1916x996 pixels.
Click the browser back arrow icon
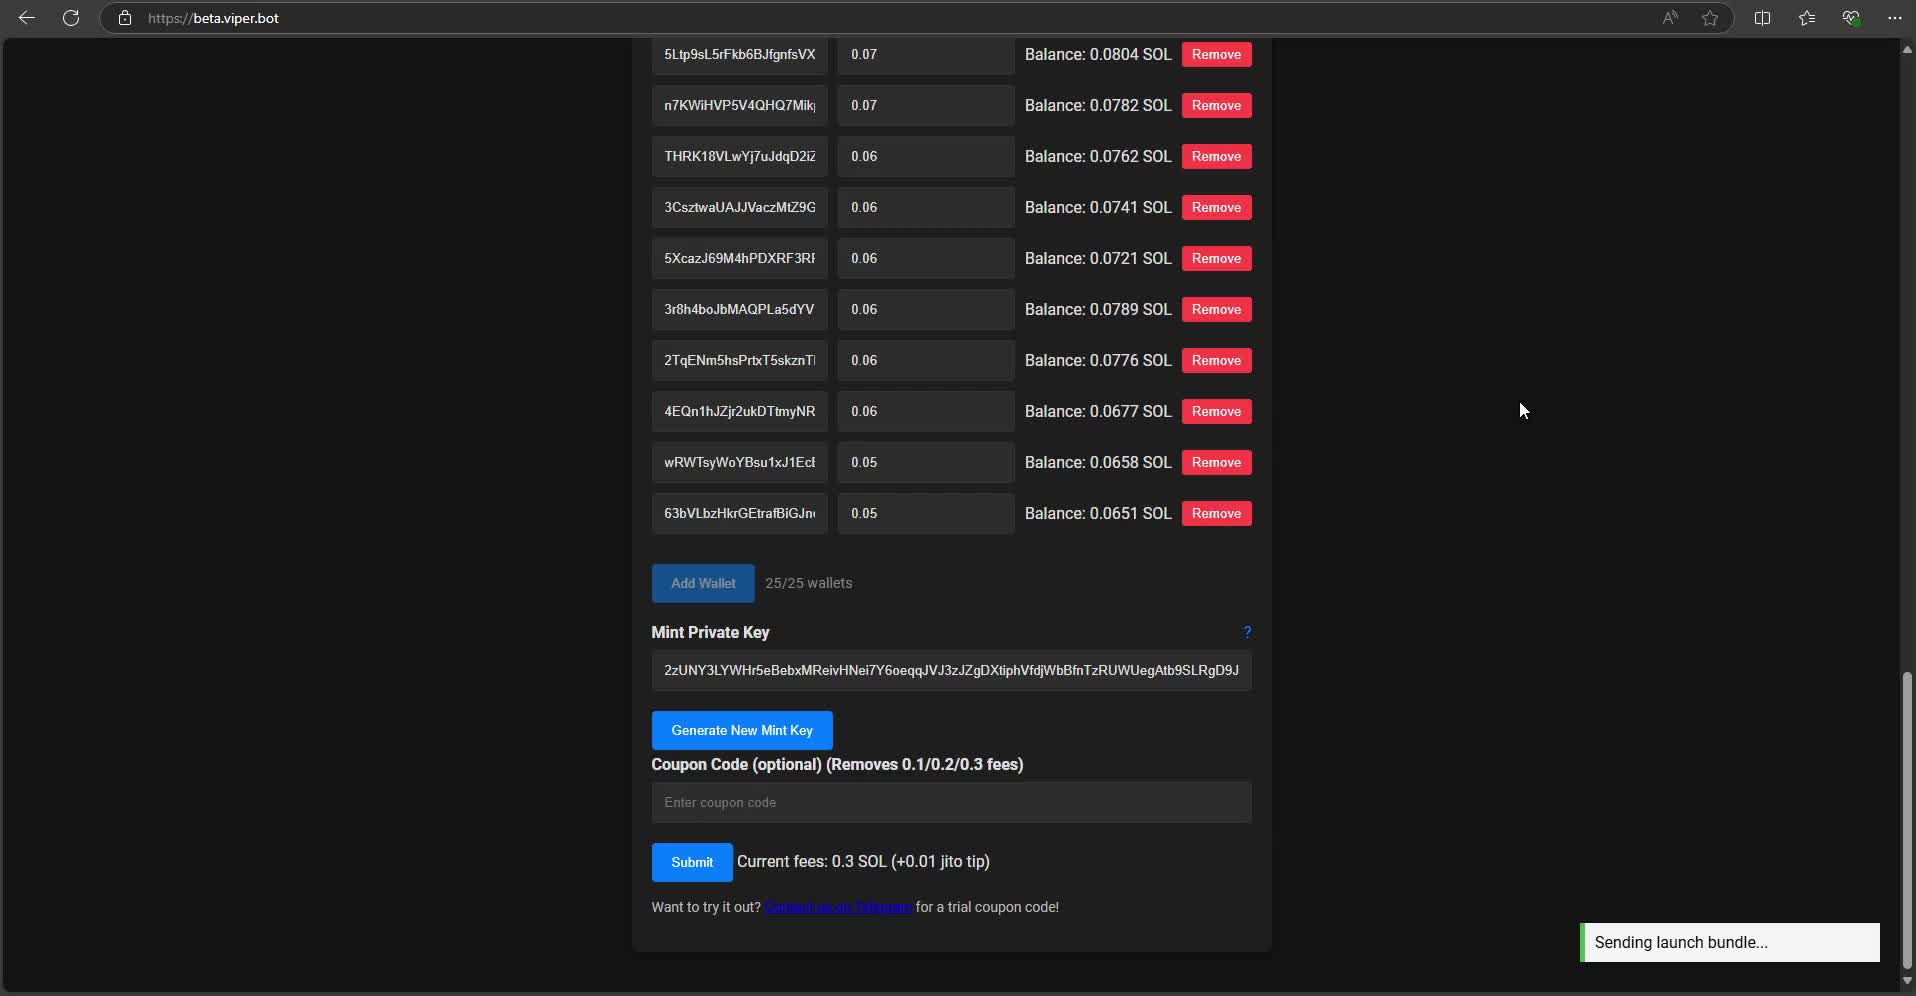(27, 18)
